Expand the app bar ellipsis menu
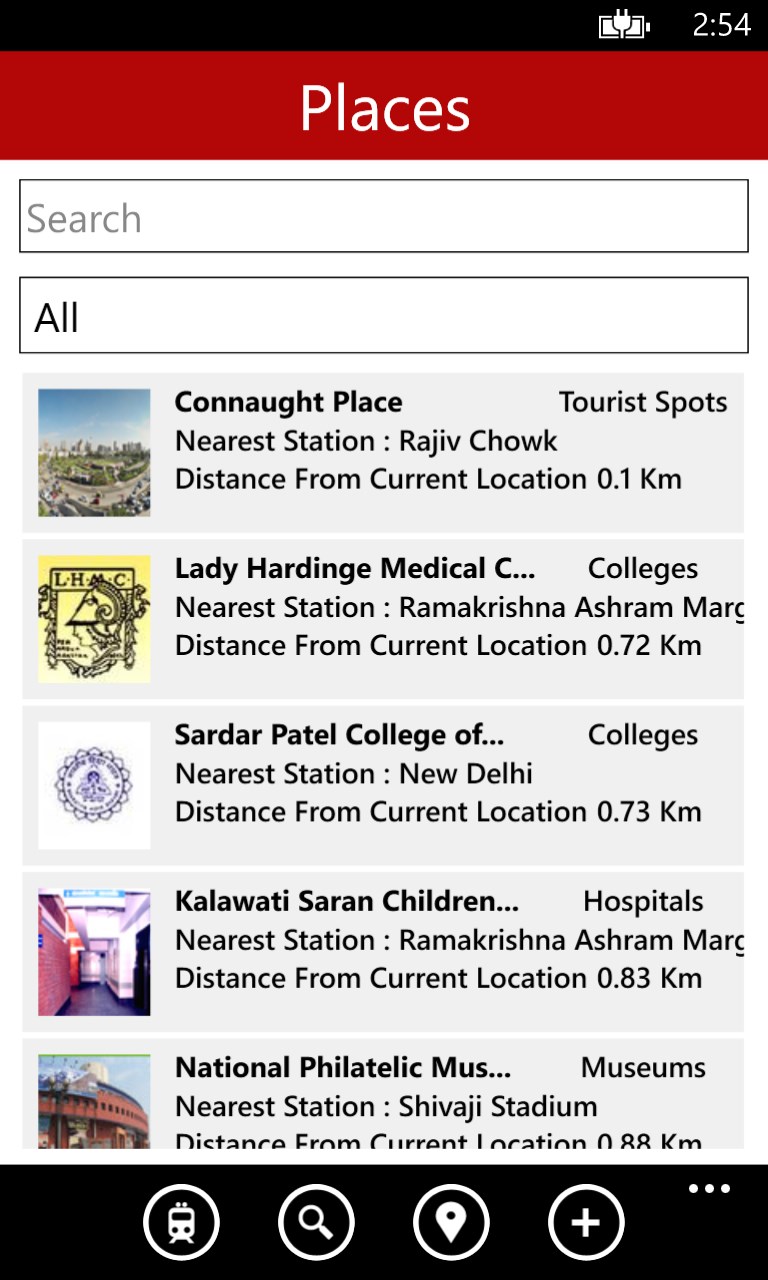This screenshot has height=1280, width=768. [709, 1189]
